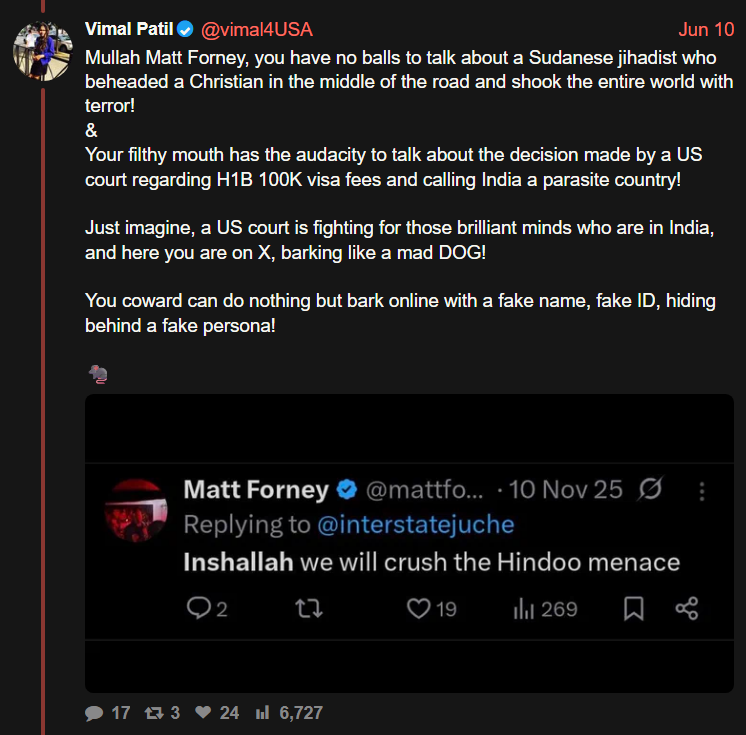The width and height of the screenshot is (746, 735).
Task: Click the bookmark icon in the embedded tweet
Action: (x=634, y=608)
